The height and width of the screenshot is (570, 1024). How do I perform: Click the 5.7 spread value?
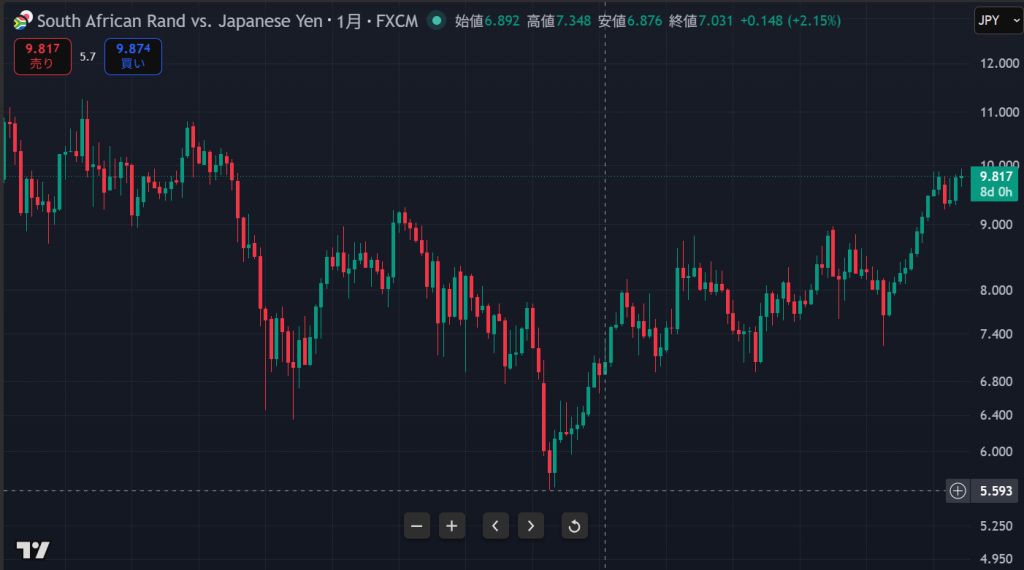(x=88, y=57)
